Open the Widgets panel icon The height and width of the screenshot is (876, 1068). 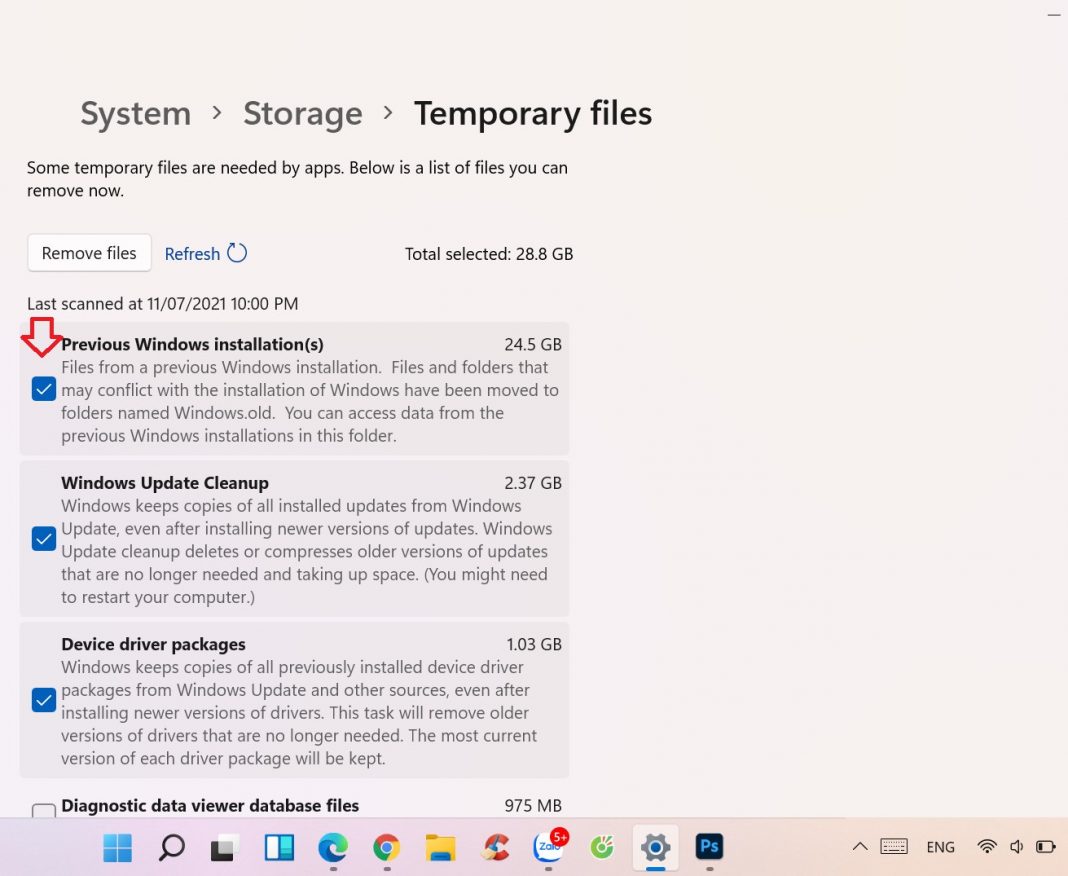coord(278,848)
